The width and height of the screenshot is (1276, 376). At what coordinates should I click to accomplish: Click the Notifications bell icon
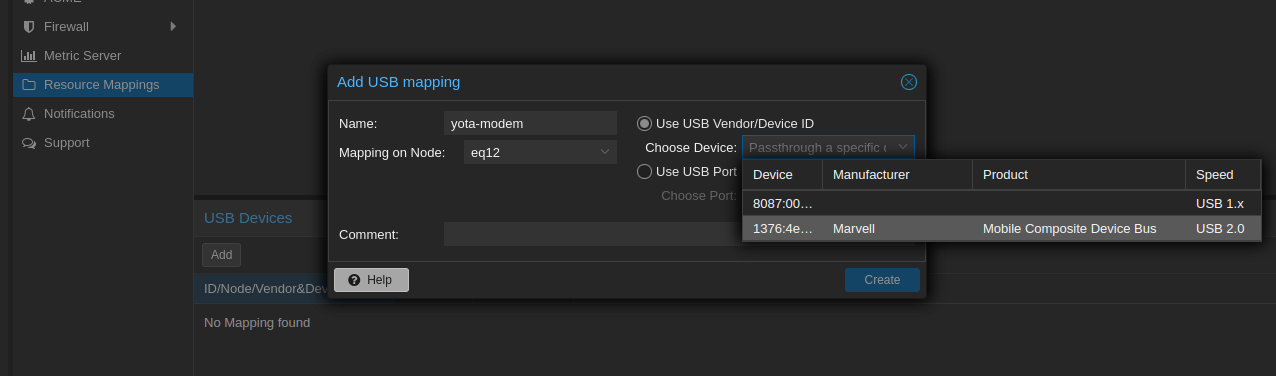pos(28,114)
